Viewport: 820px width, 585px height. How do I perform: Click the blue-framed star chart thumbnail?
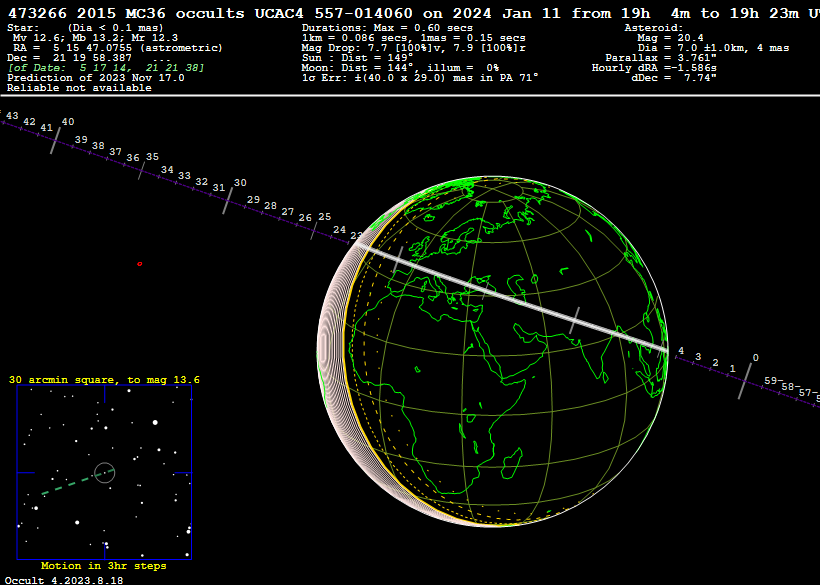click(105, 473)
